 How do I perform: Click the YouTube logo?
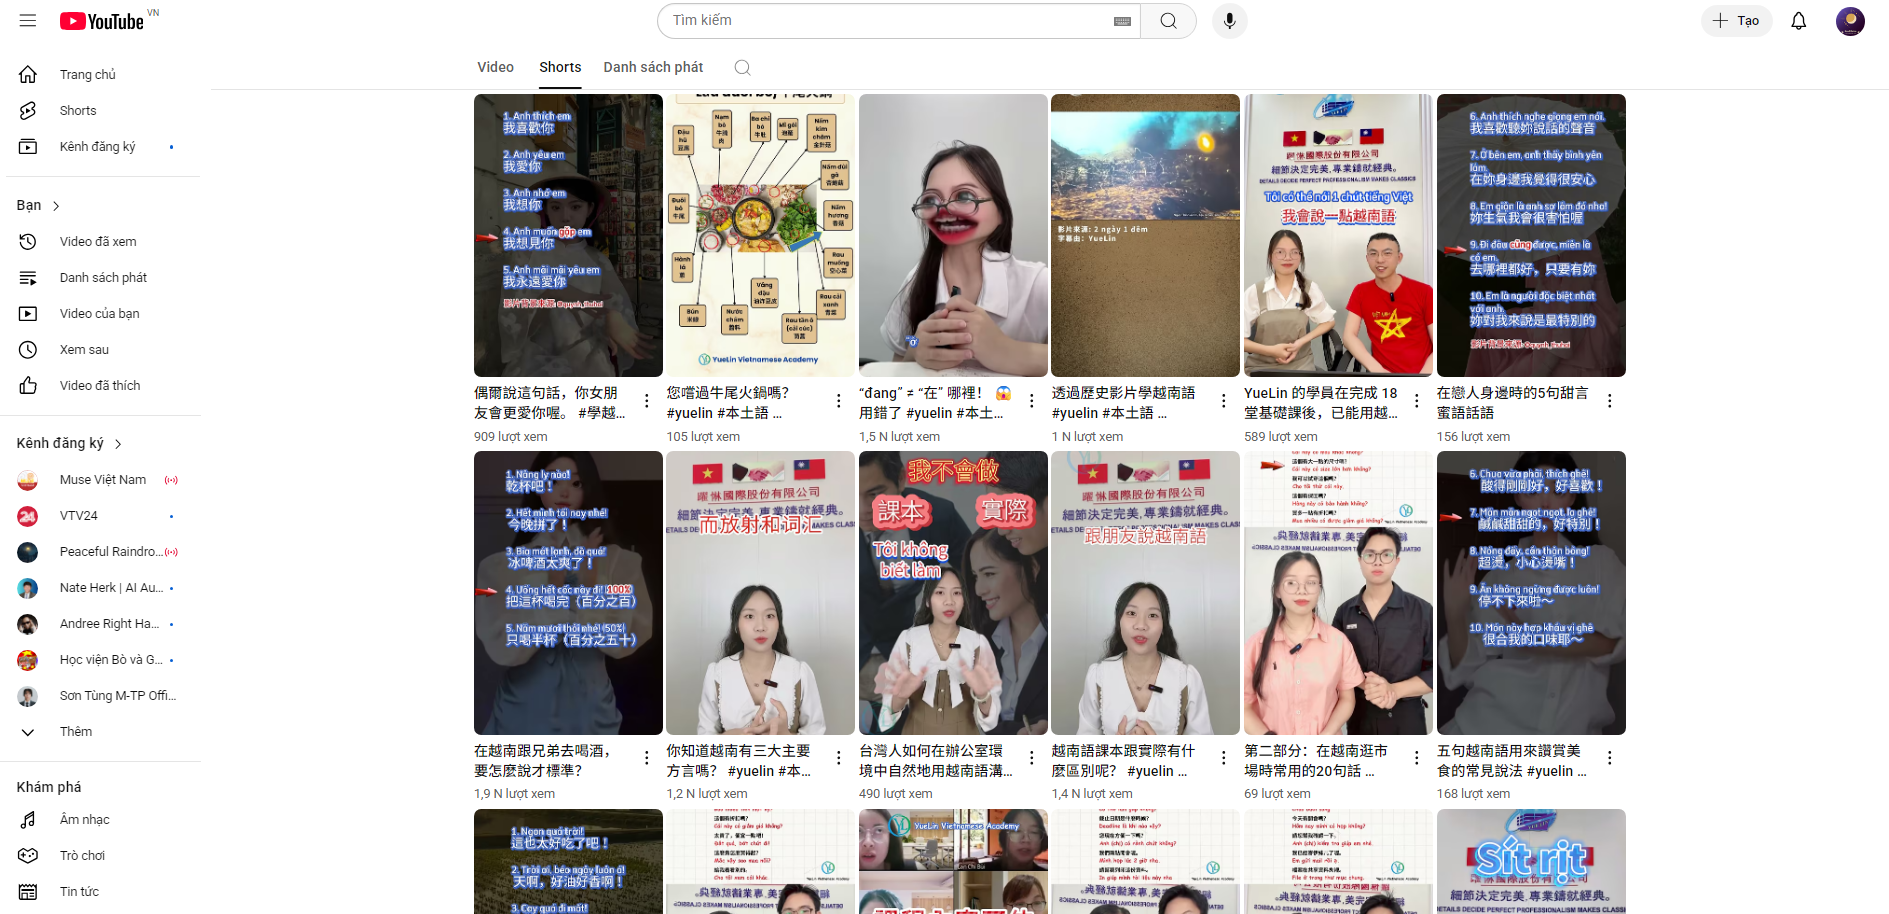pyautogui.click(x=102, y=21)
